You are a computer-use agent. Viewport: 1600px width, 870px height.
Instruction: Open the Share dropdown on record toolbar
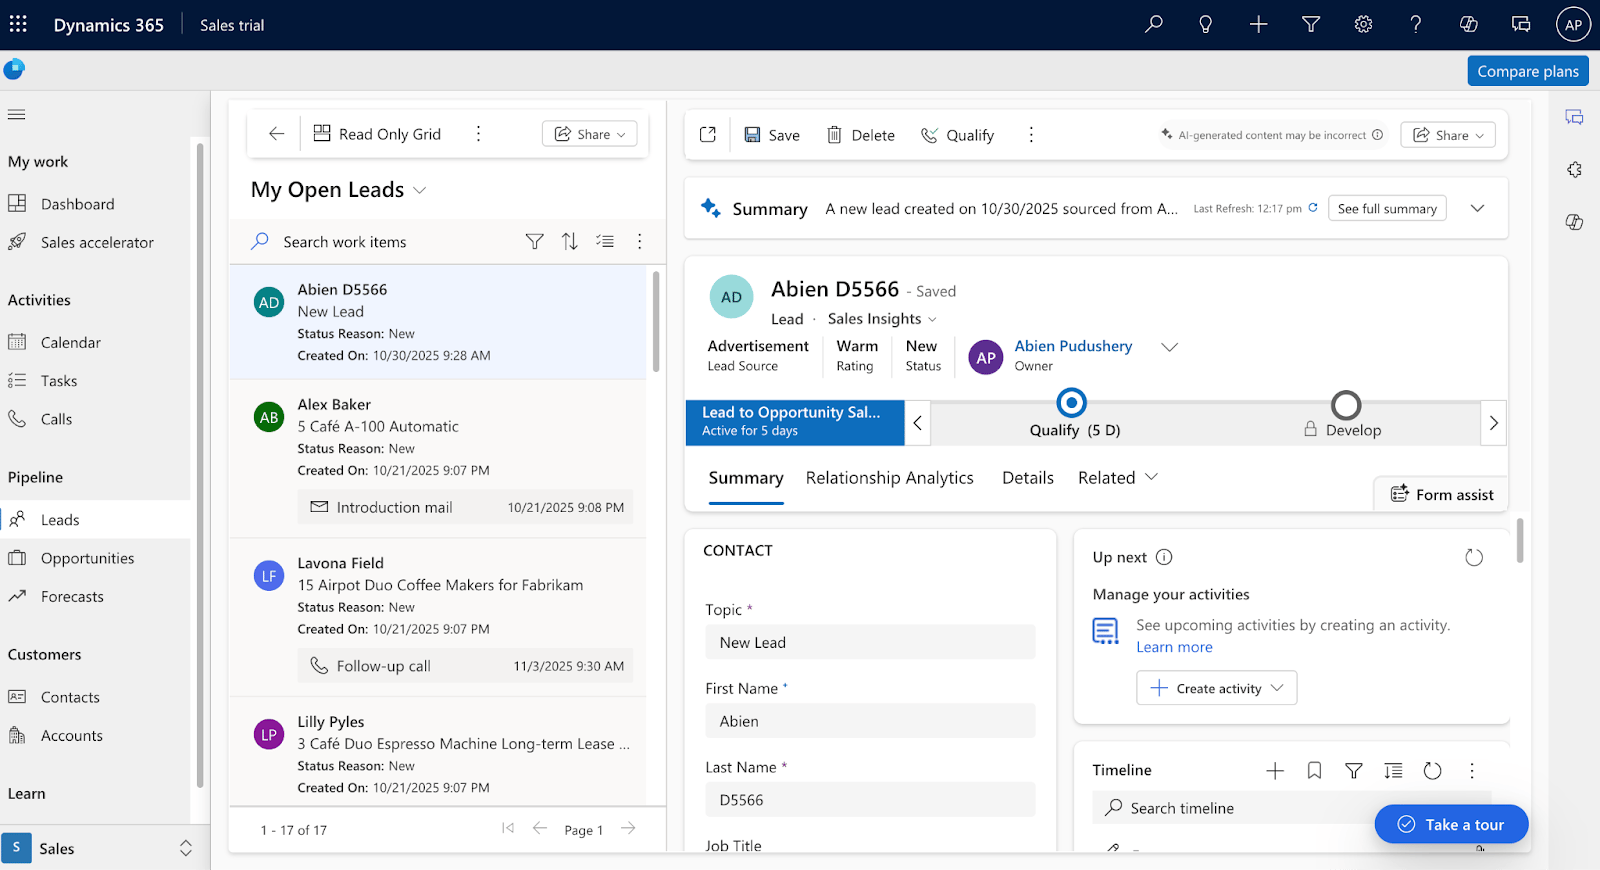(1448, 135)
